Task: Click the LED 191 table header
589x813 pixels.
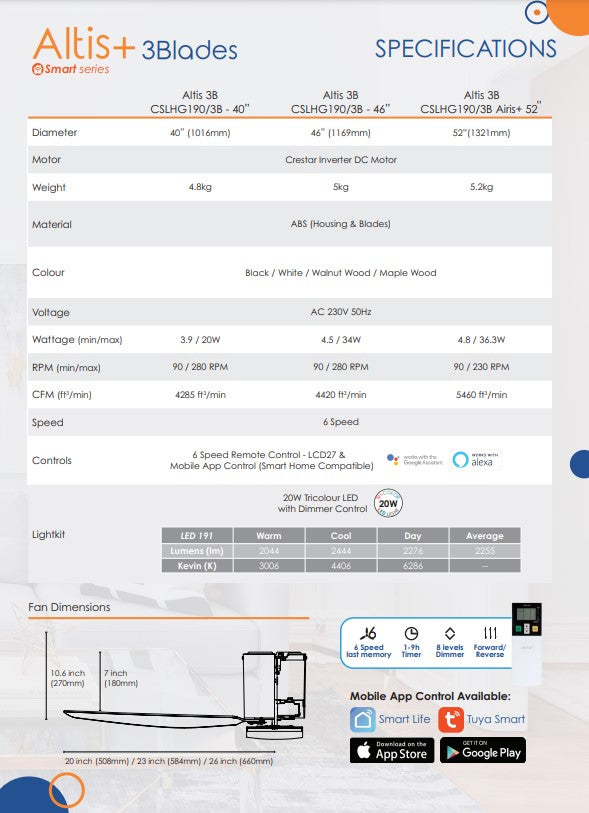Action: (197, 536)
